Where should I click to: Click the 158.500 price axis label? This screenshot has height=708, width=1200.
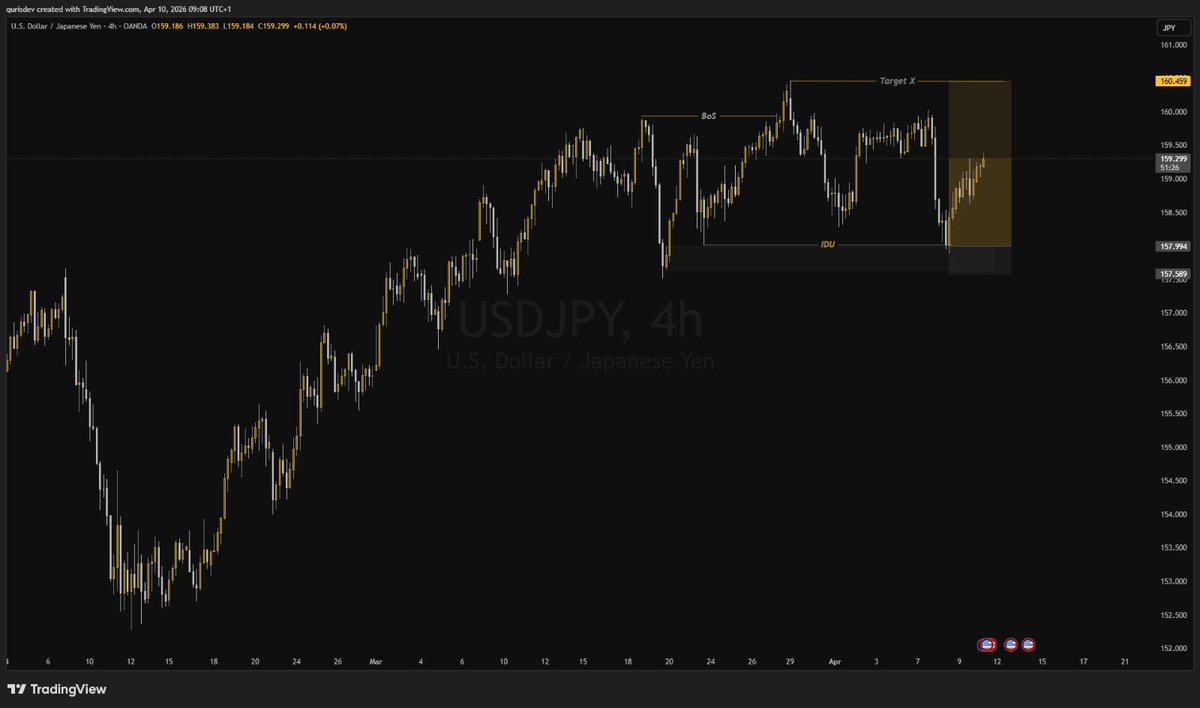coord(1172,212)
